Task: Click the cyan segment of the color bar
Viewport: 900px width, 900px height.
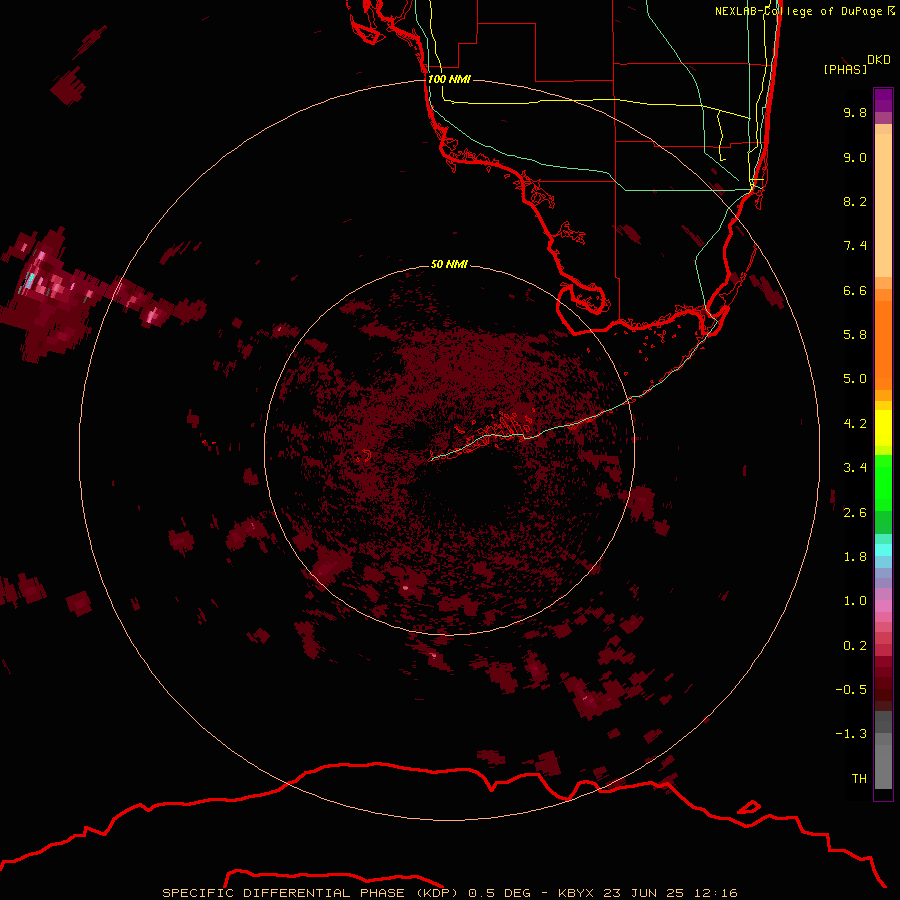Action: (883, 550)
